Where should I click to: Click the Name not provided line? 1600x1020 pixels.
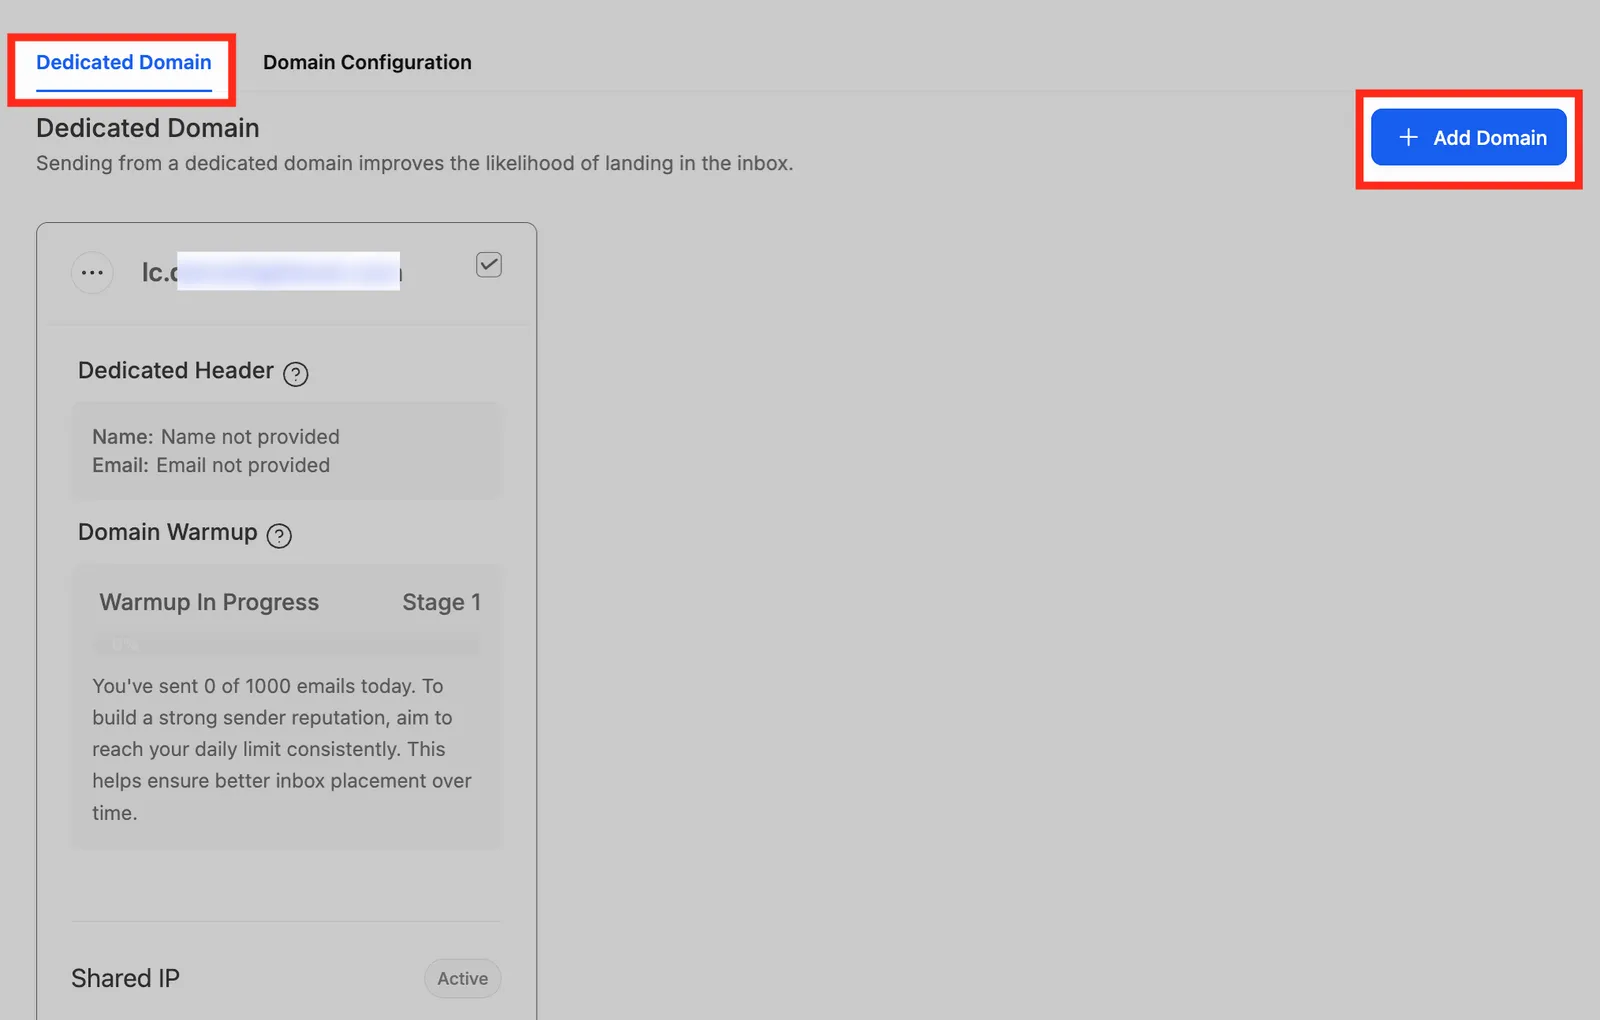[x=216, y=437]
